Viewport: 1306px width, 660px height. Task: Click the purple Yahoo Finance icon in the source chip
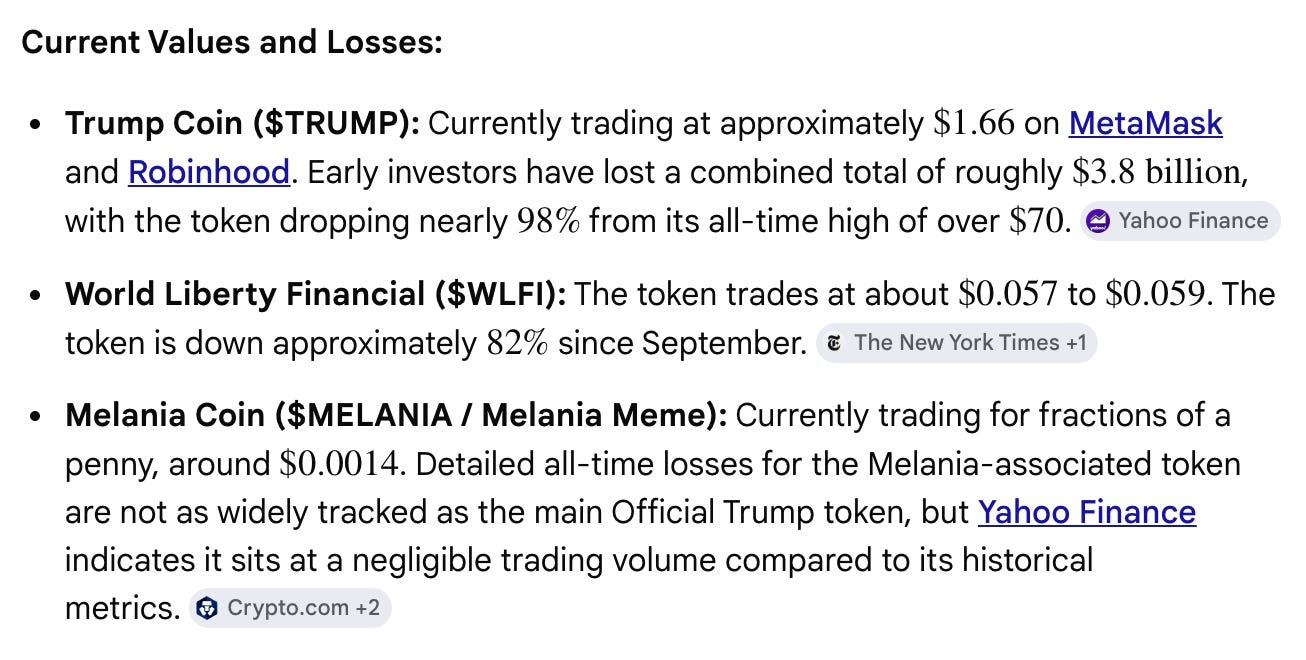click(1099, 221)
